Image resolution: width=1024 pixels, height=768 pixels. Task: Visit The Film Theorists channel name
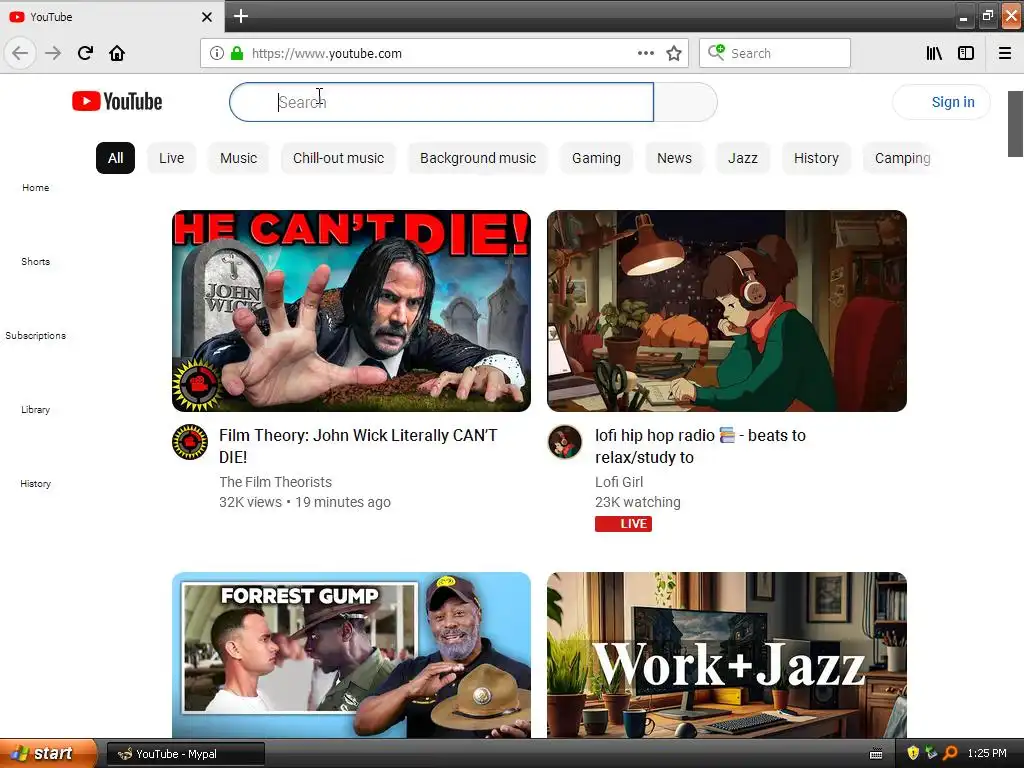[x=276, y=482]
